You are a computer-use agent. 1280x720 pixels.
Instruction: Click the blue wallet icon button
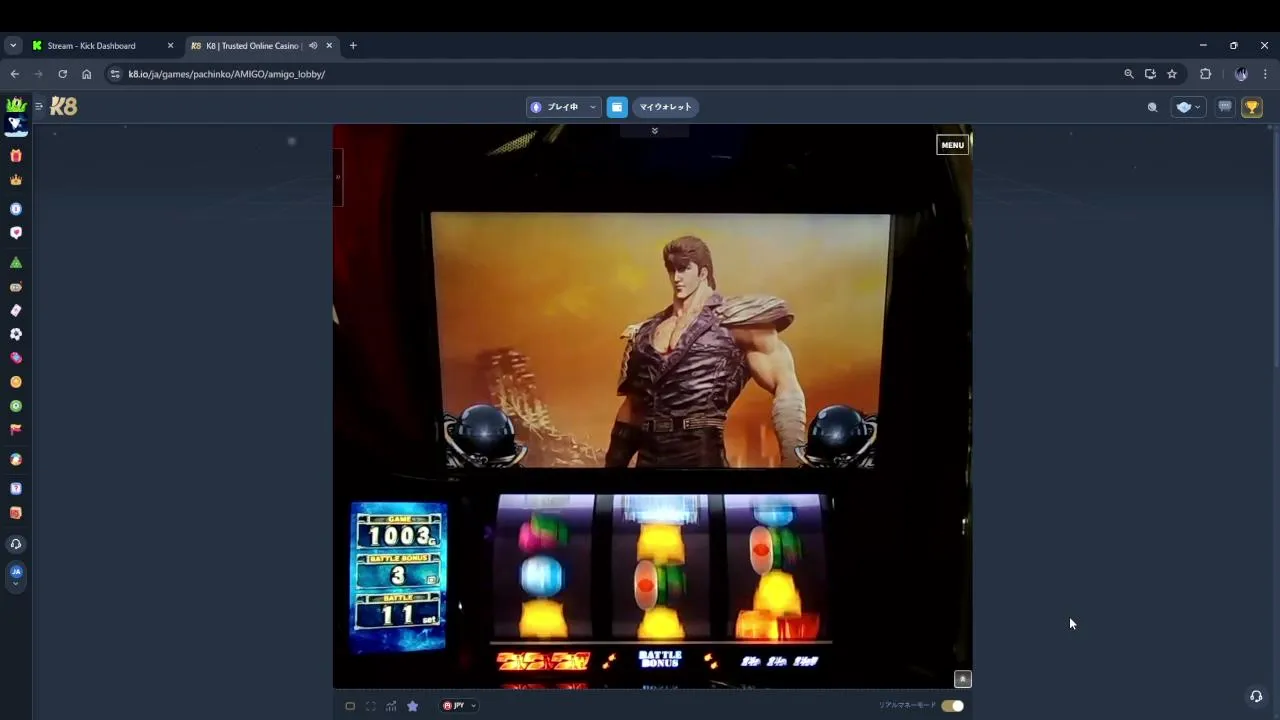click(617, 107)
